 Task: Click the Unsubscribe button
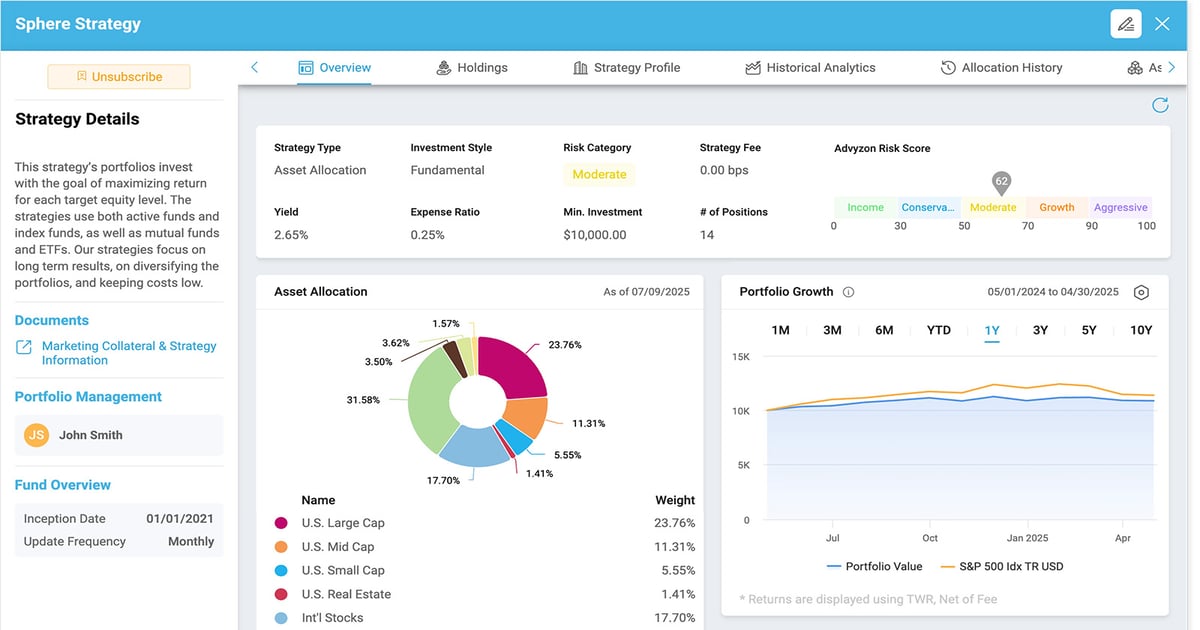pyautogui.click(x=118, y=76)
